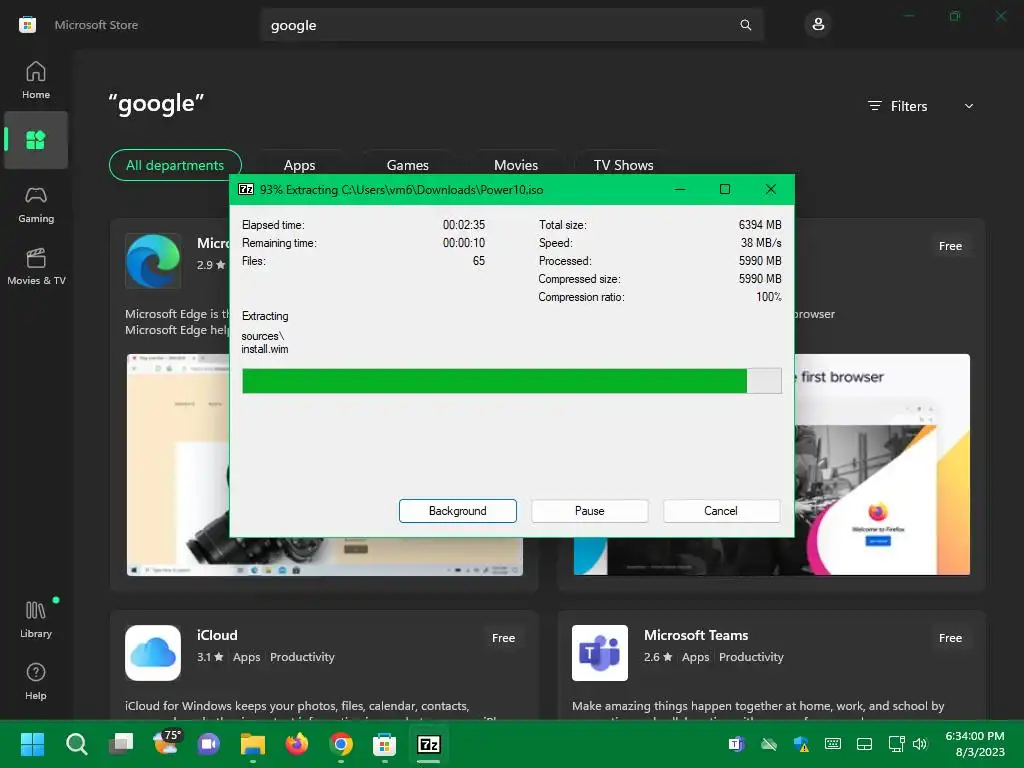Cancel the extraction

click(x=721, y=511)
